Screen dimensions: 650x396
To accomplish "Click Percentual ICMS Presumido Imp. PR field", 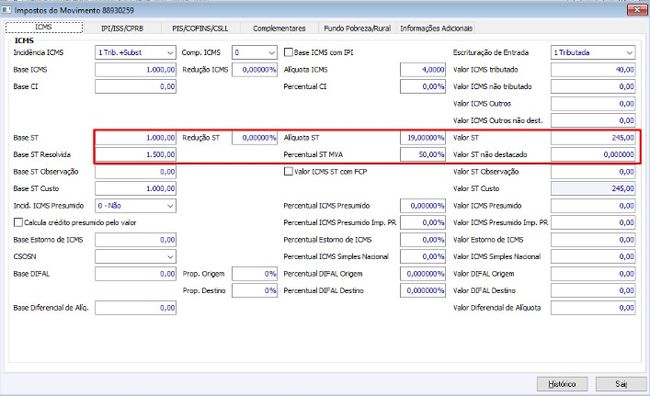I will [x=423, y=223].
